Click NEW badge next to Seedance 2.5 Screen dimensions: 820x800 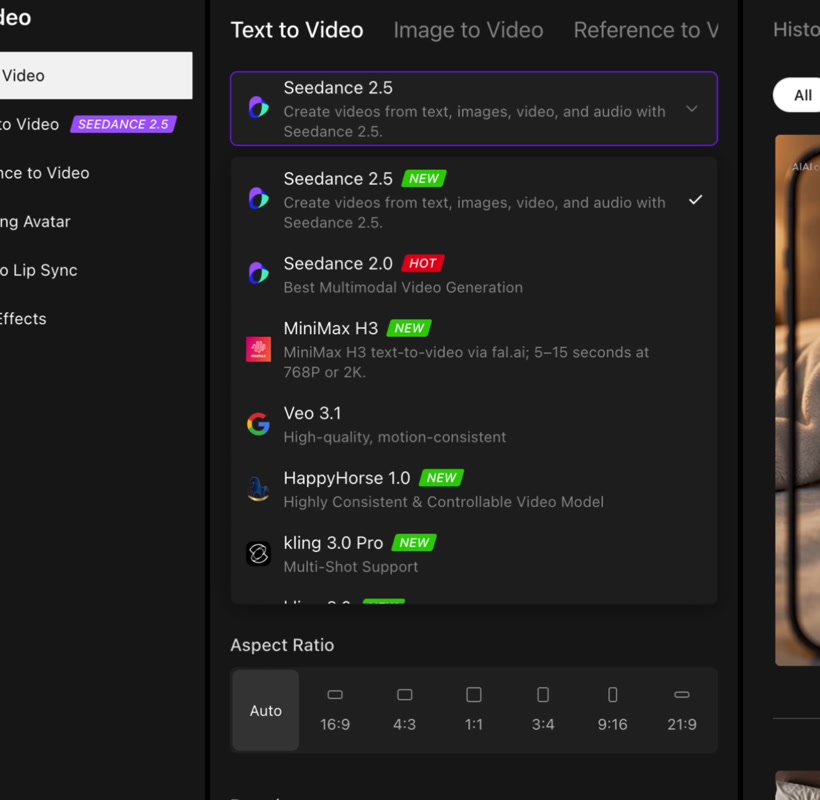click(424, 178)
